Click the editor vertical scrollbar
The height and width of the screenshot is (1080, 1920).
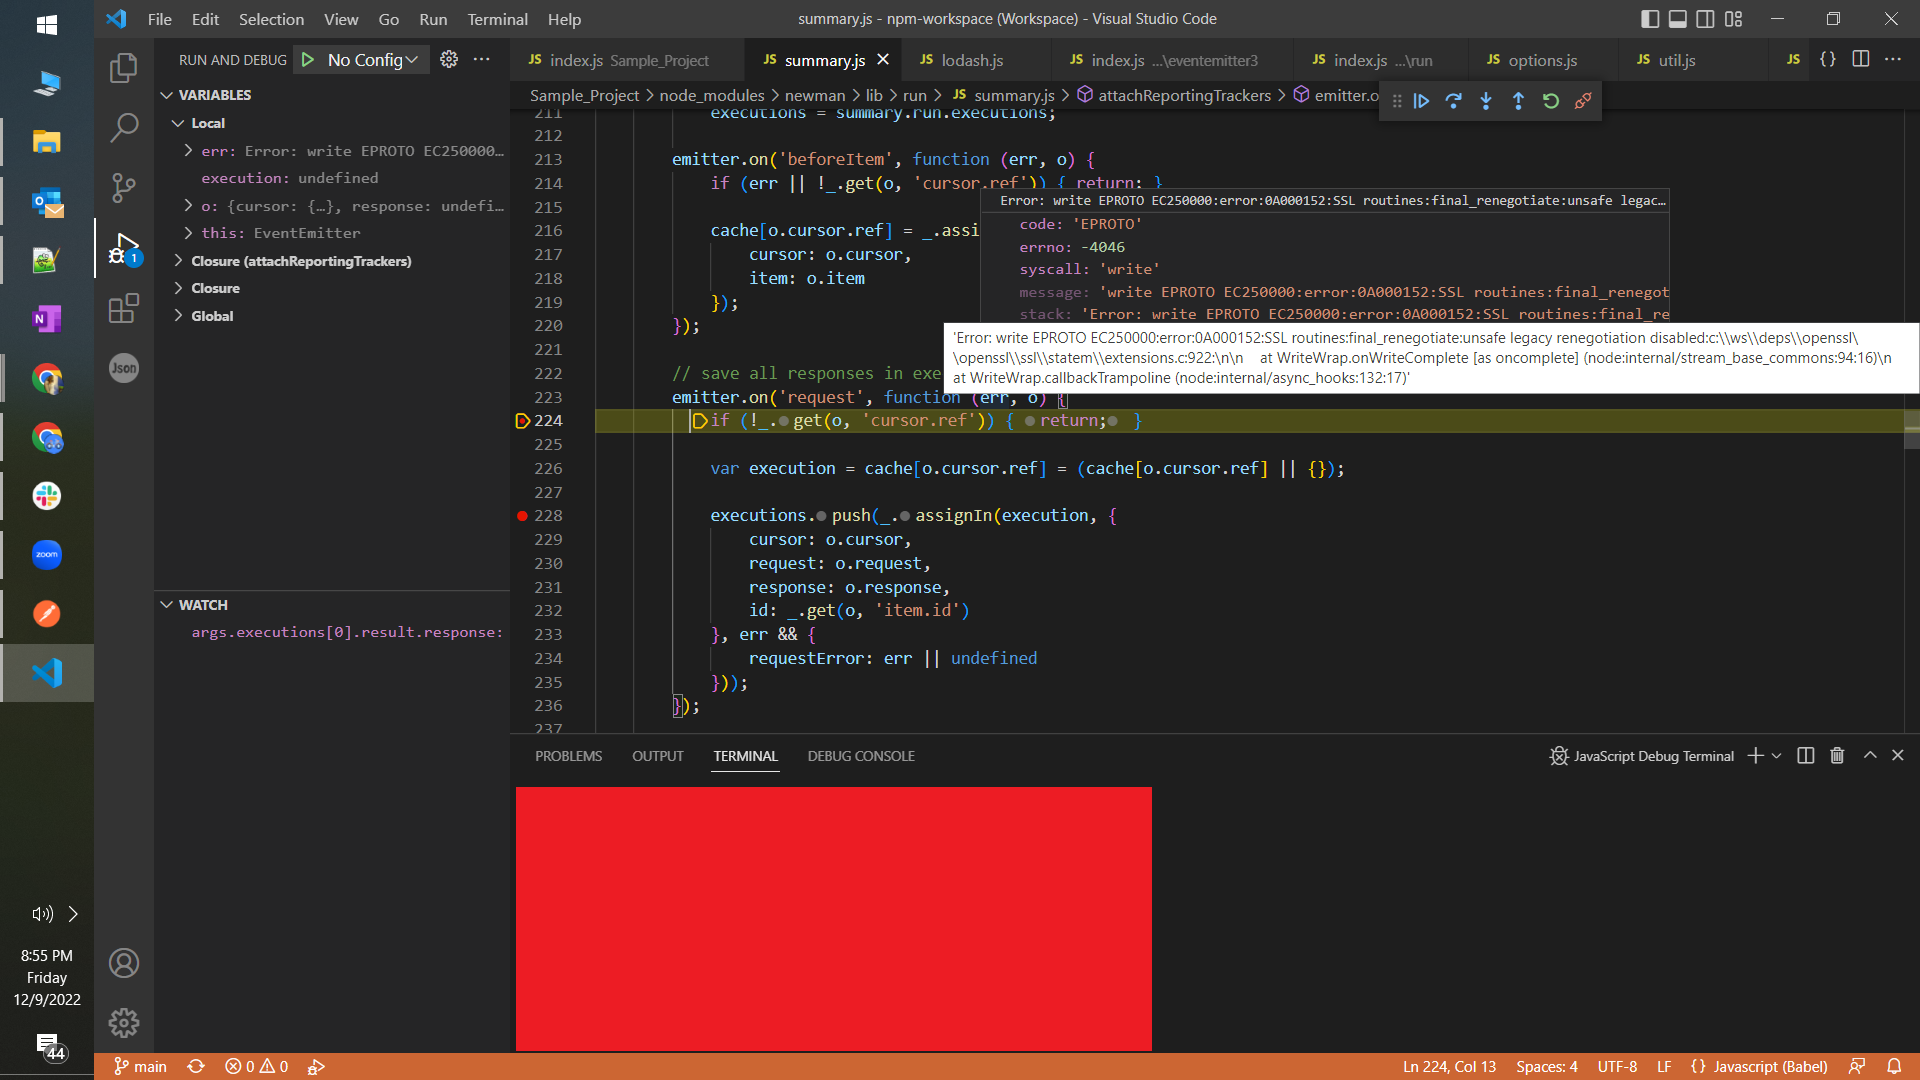point(1911,430)
